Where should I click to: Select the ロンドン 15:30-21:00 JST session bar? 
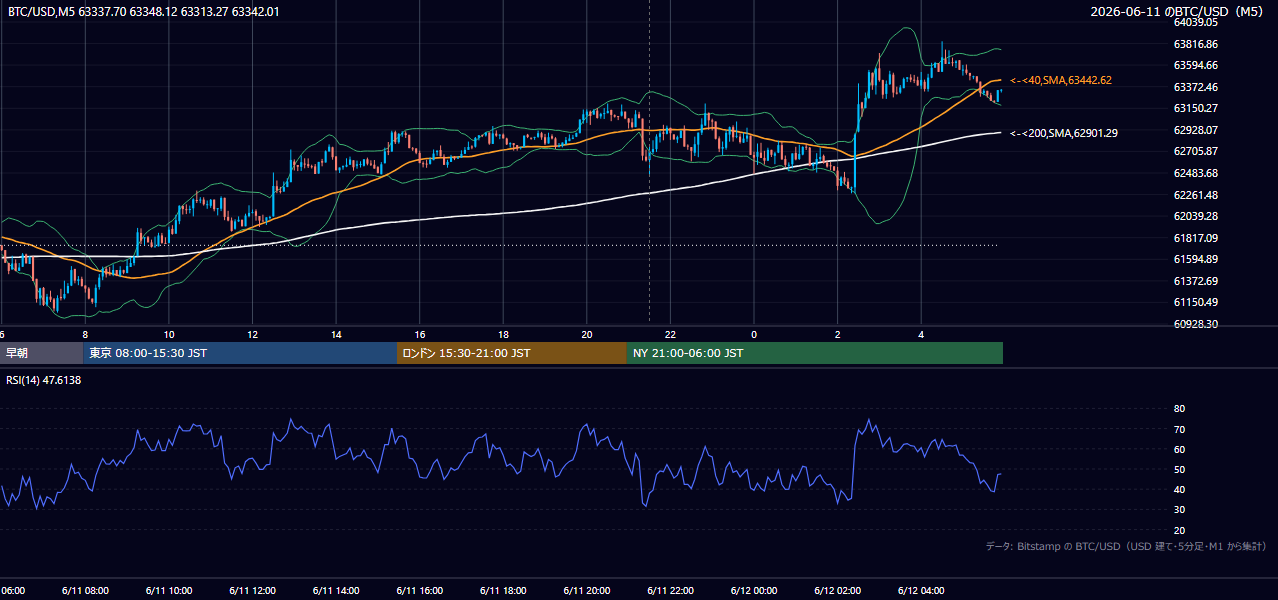click(x=512, y=353)
